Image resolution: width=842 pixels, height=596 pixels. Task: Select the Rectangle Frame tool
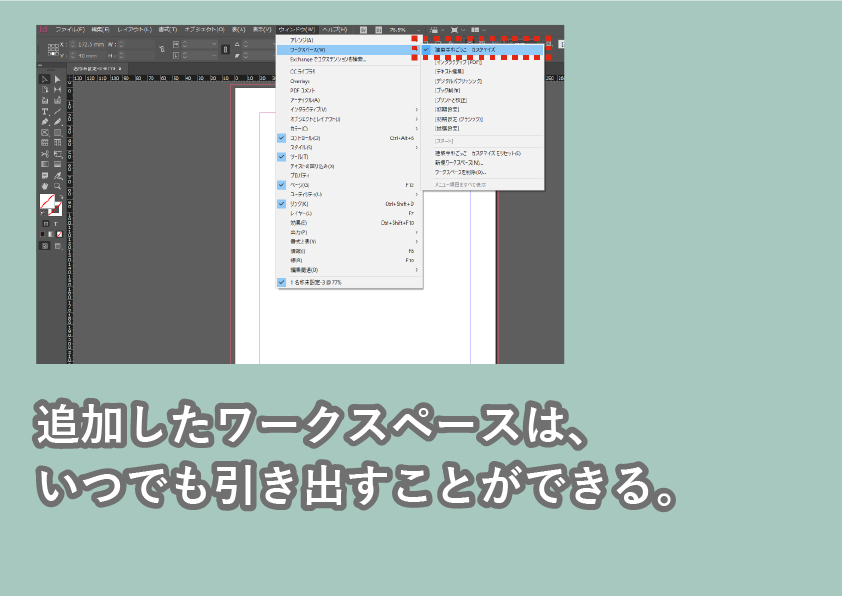point(45,132)
